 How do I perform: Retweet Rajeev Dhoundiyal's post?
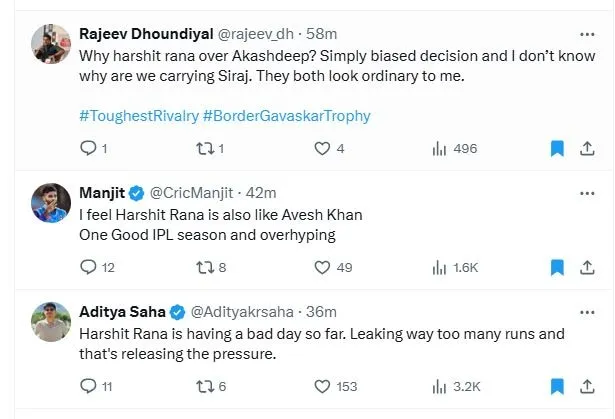point(205,149)
